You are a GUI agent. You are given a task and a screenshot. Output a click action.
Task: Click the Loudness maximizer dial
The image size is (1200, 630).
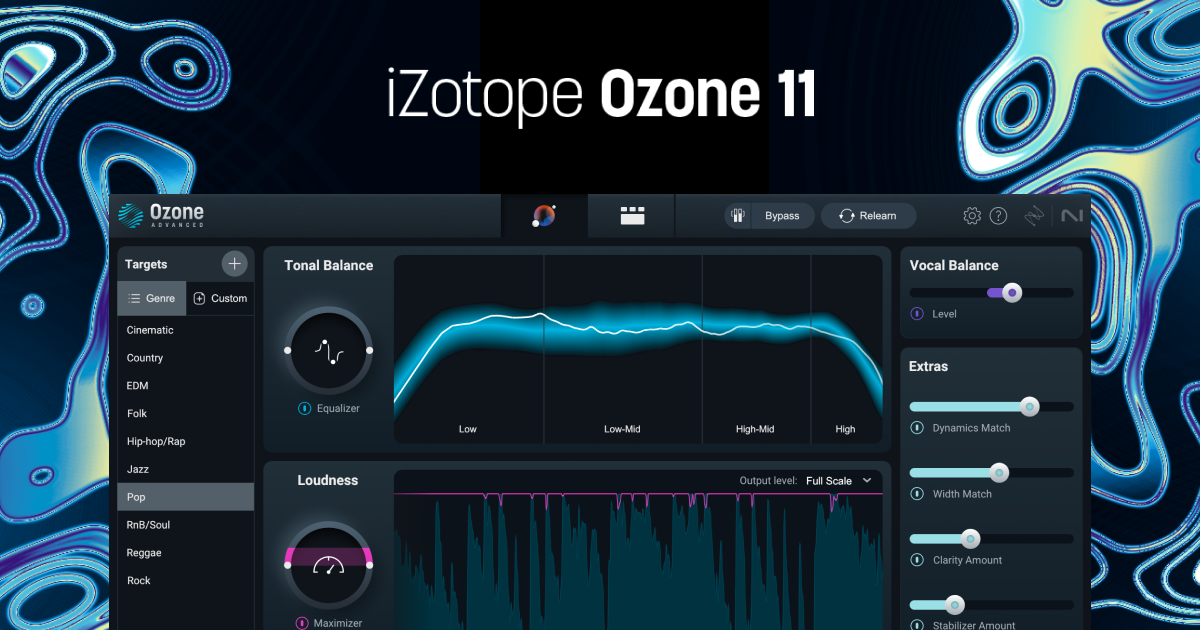pyautogui.click(x=328, y=565)
